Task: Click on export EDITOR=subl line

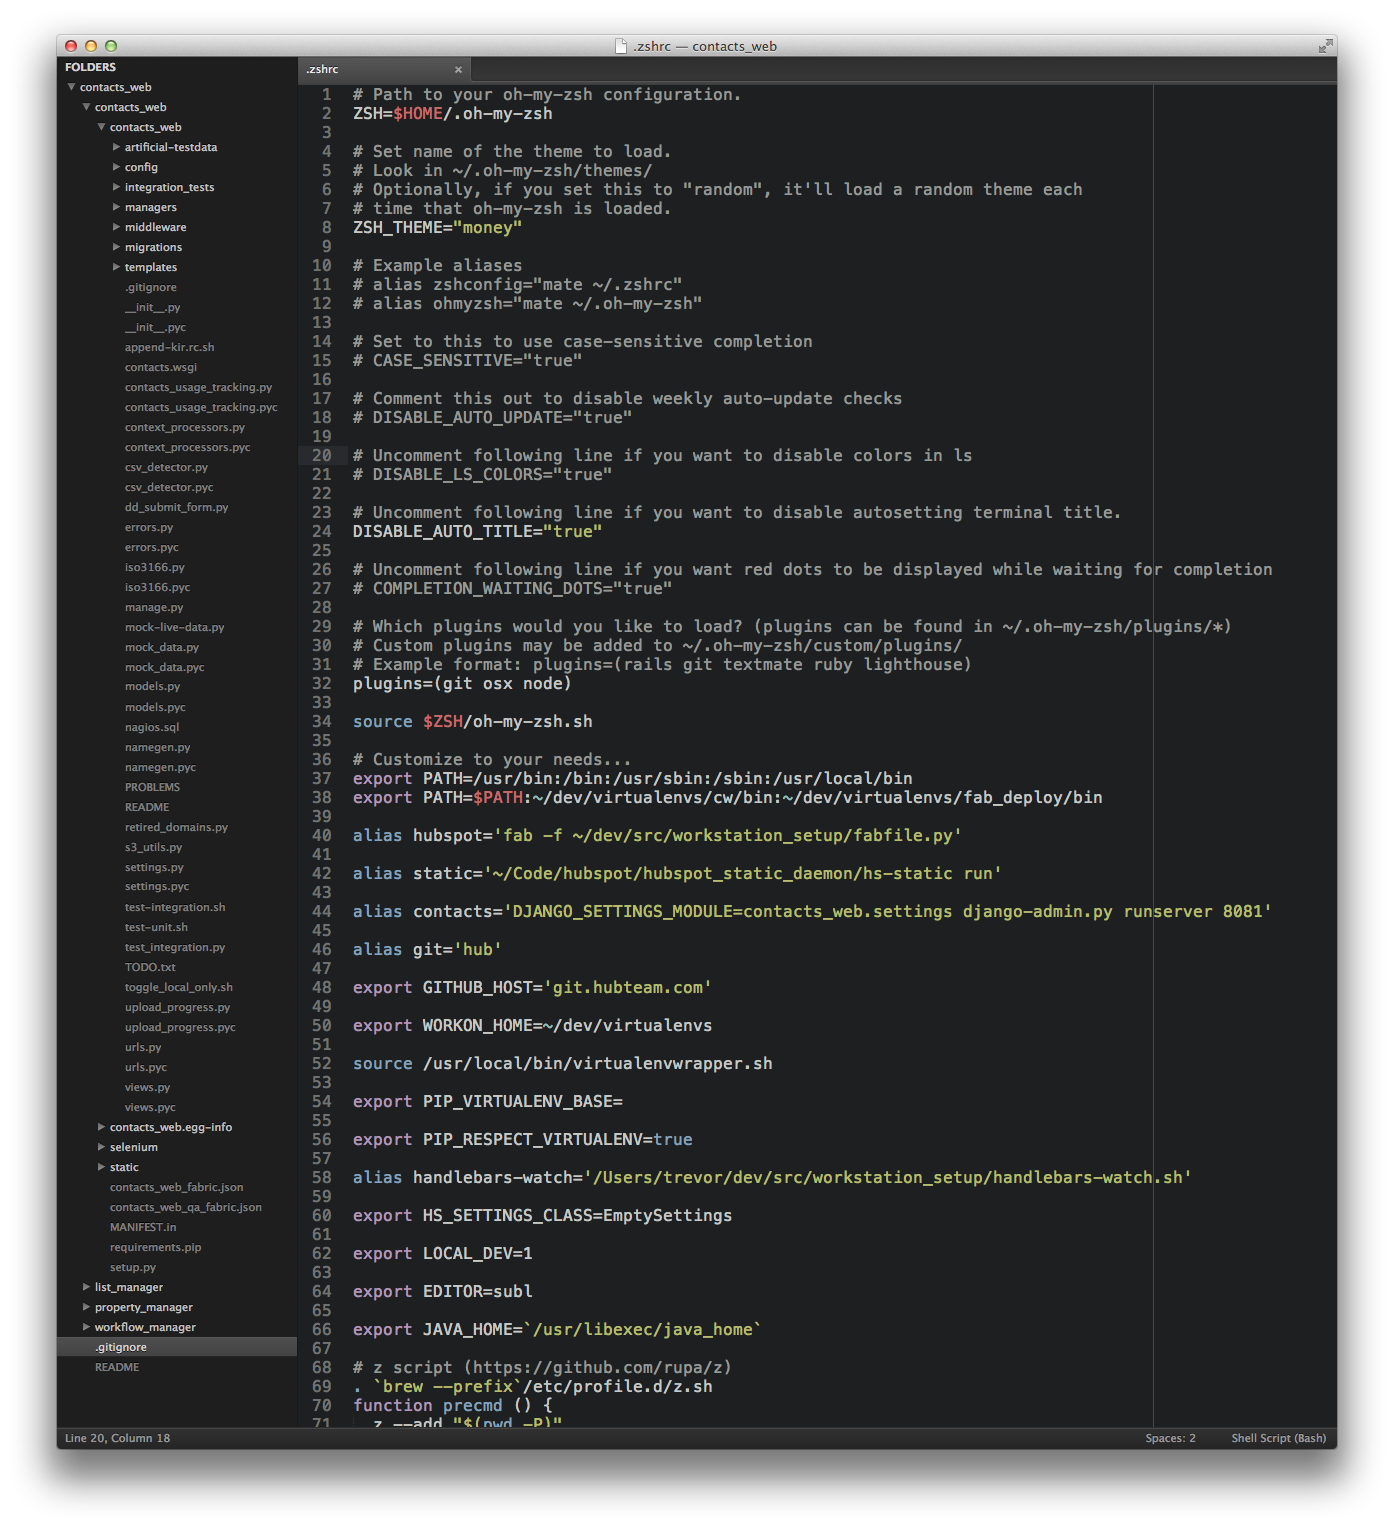Action: click(442, 1291)
